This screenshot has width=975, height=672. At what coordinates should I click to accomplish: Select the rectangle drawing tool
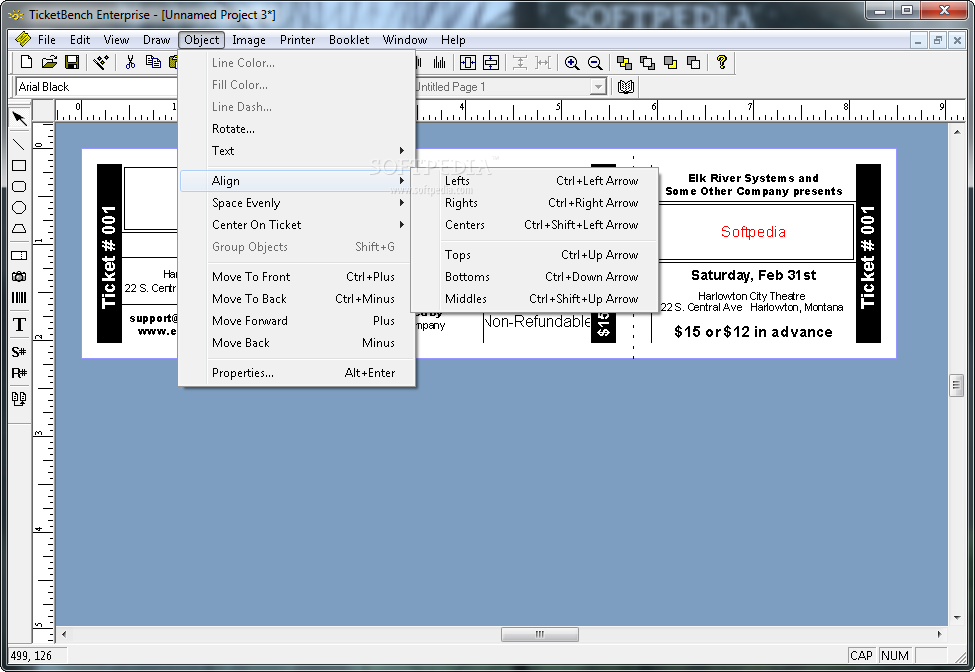pos(19,165)
